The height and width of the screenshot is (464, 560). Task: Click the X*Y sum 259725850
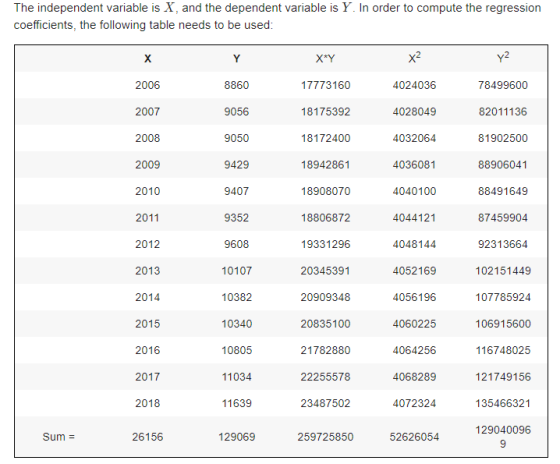tap(325, 437)
